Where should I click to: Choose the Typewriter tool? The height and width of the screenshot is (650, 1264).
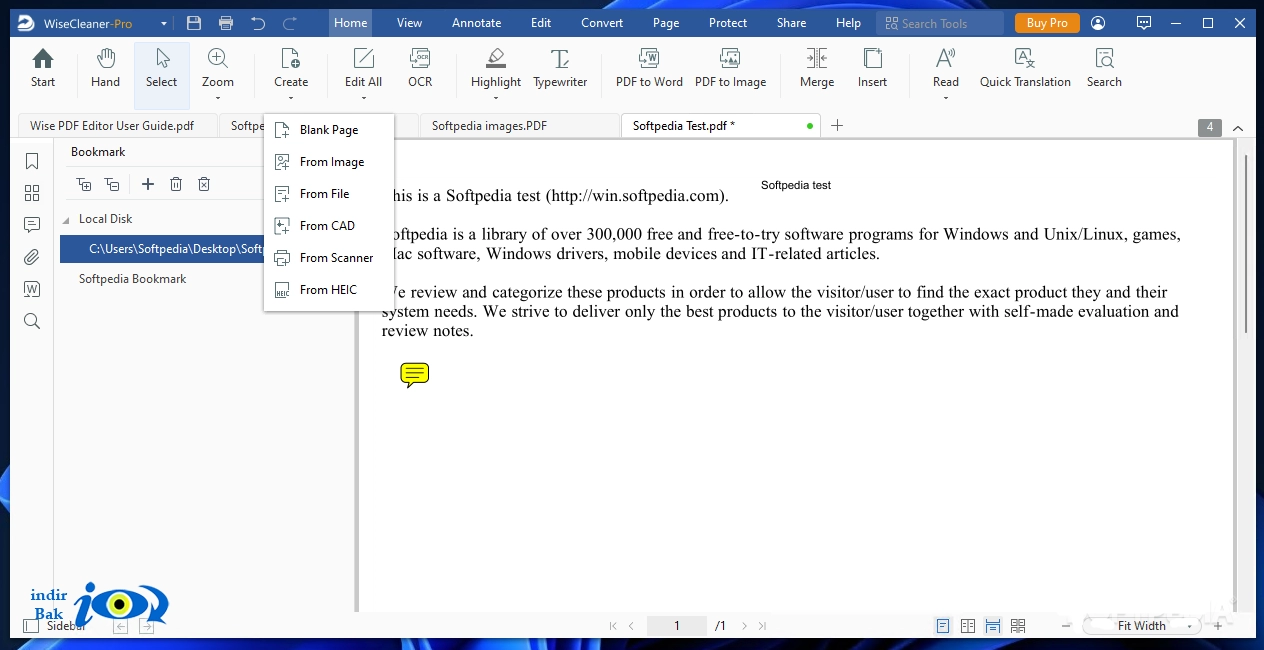560,69
